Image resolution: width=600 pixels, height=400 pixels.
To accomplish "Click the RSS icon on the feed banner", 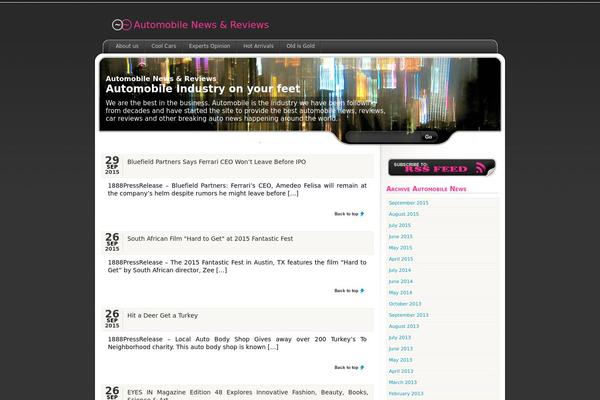I will [481, 168].
